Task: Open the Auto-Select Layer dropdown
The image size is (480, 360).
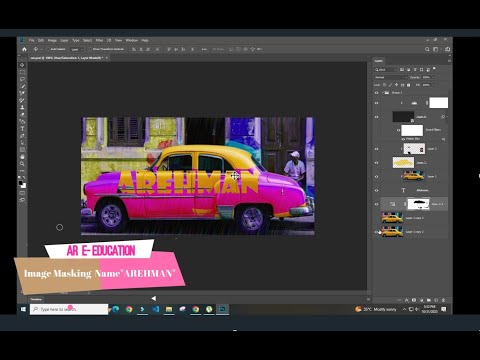Action: 77,49
